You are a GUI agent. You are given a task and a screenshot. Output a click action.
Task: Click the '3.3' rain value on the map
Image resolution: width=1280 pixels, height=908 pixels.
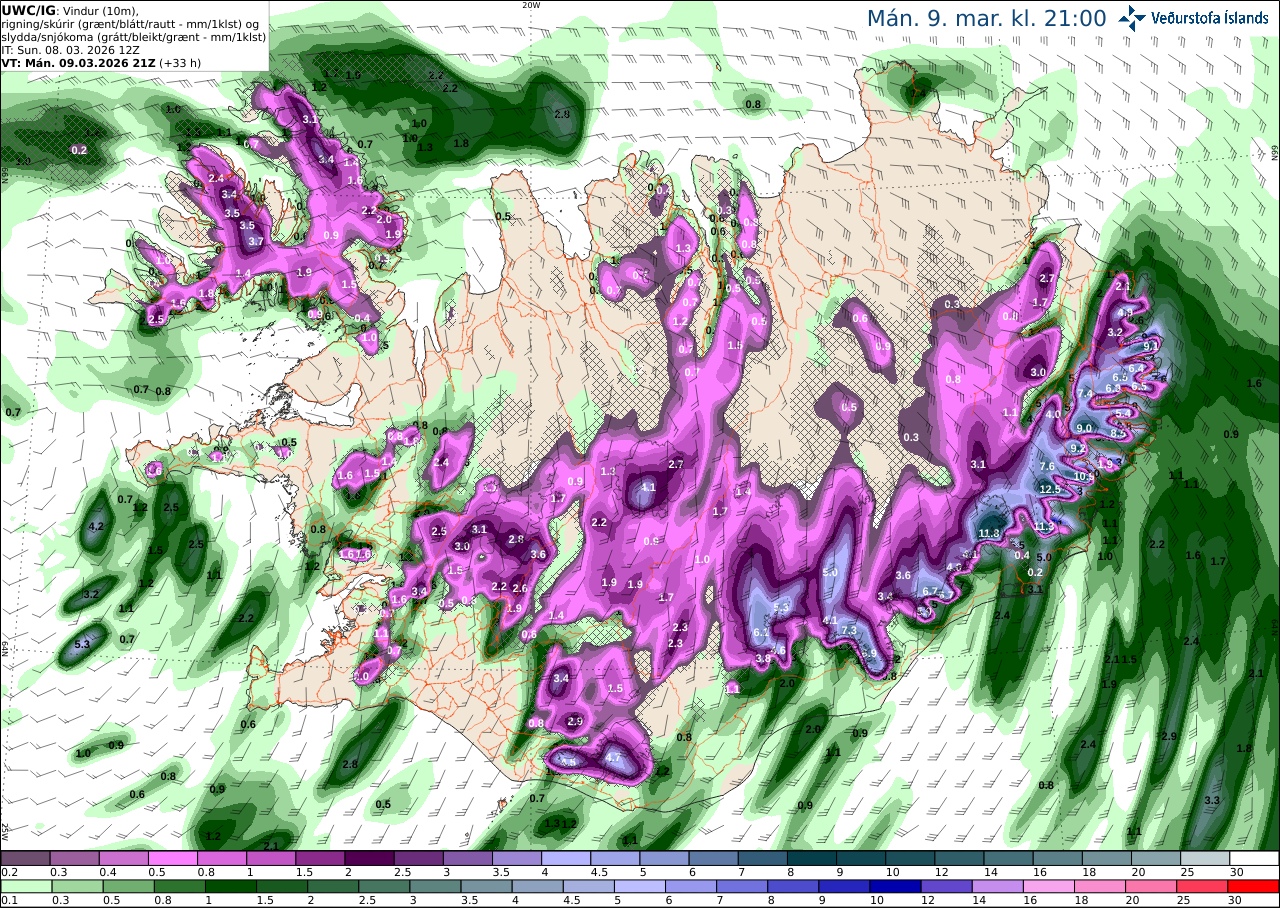pyautogui.click(x=1212, y=801)
